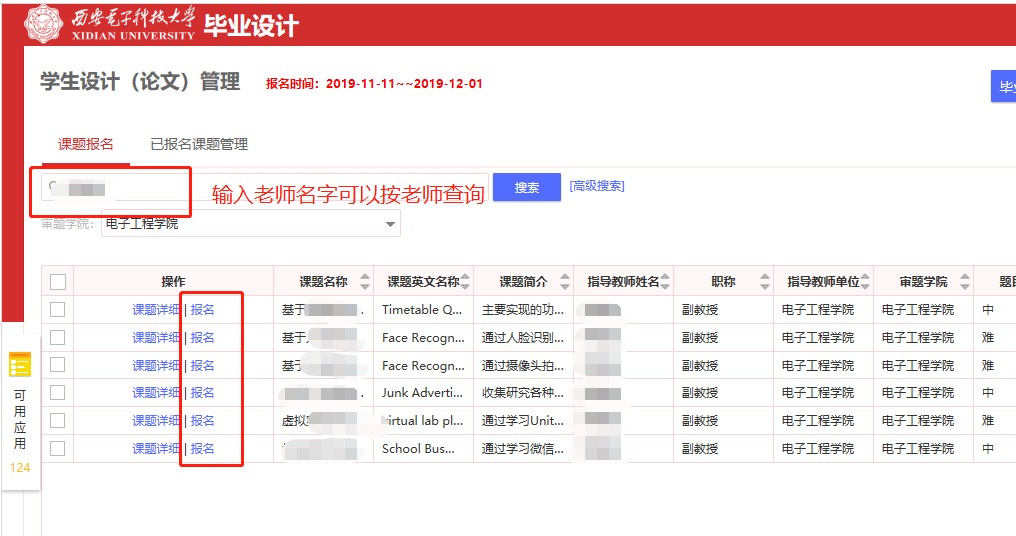Check the School Bus topic row checkbox
The width and height of the screenshot is (1016, 536).
tap(58, 449)
